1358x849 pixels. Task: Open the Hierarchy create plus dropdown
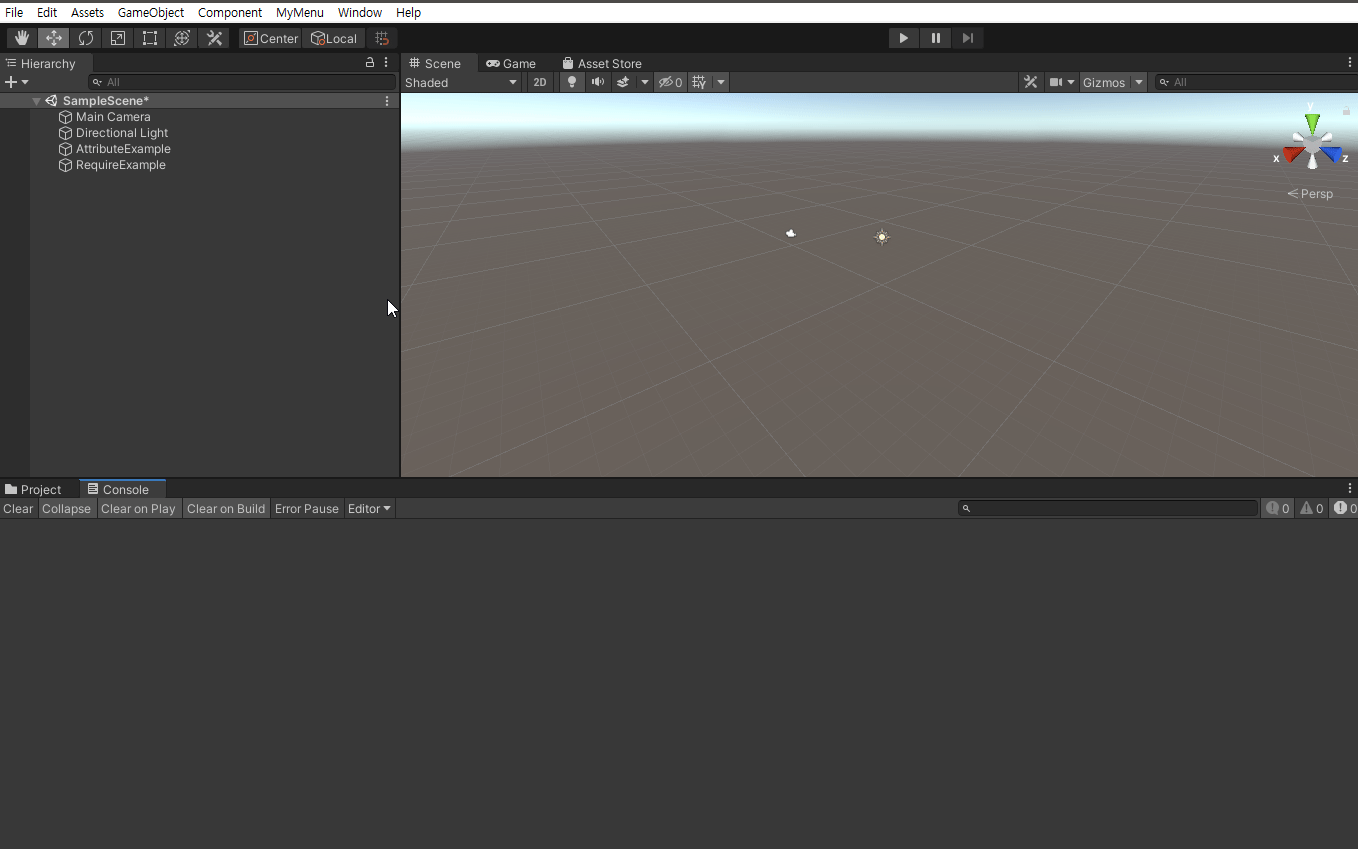click(x=17, y=82)
